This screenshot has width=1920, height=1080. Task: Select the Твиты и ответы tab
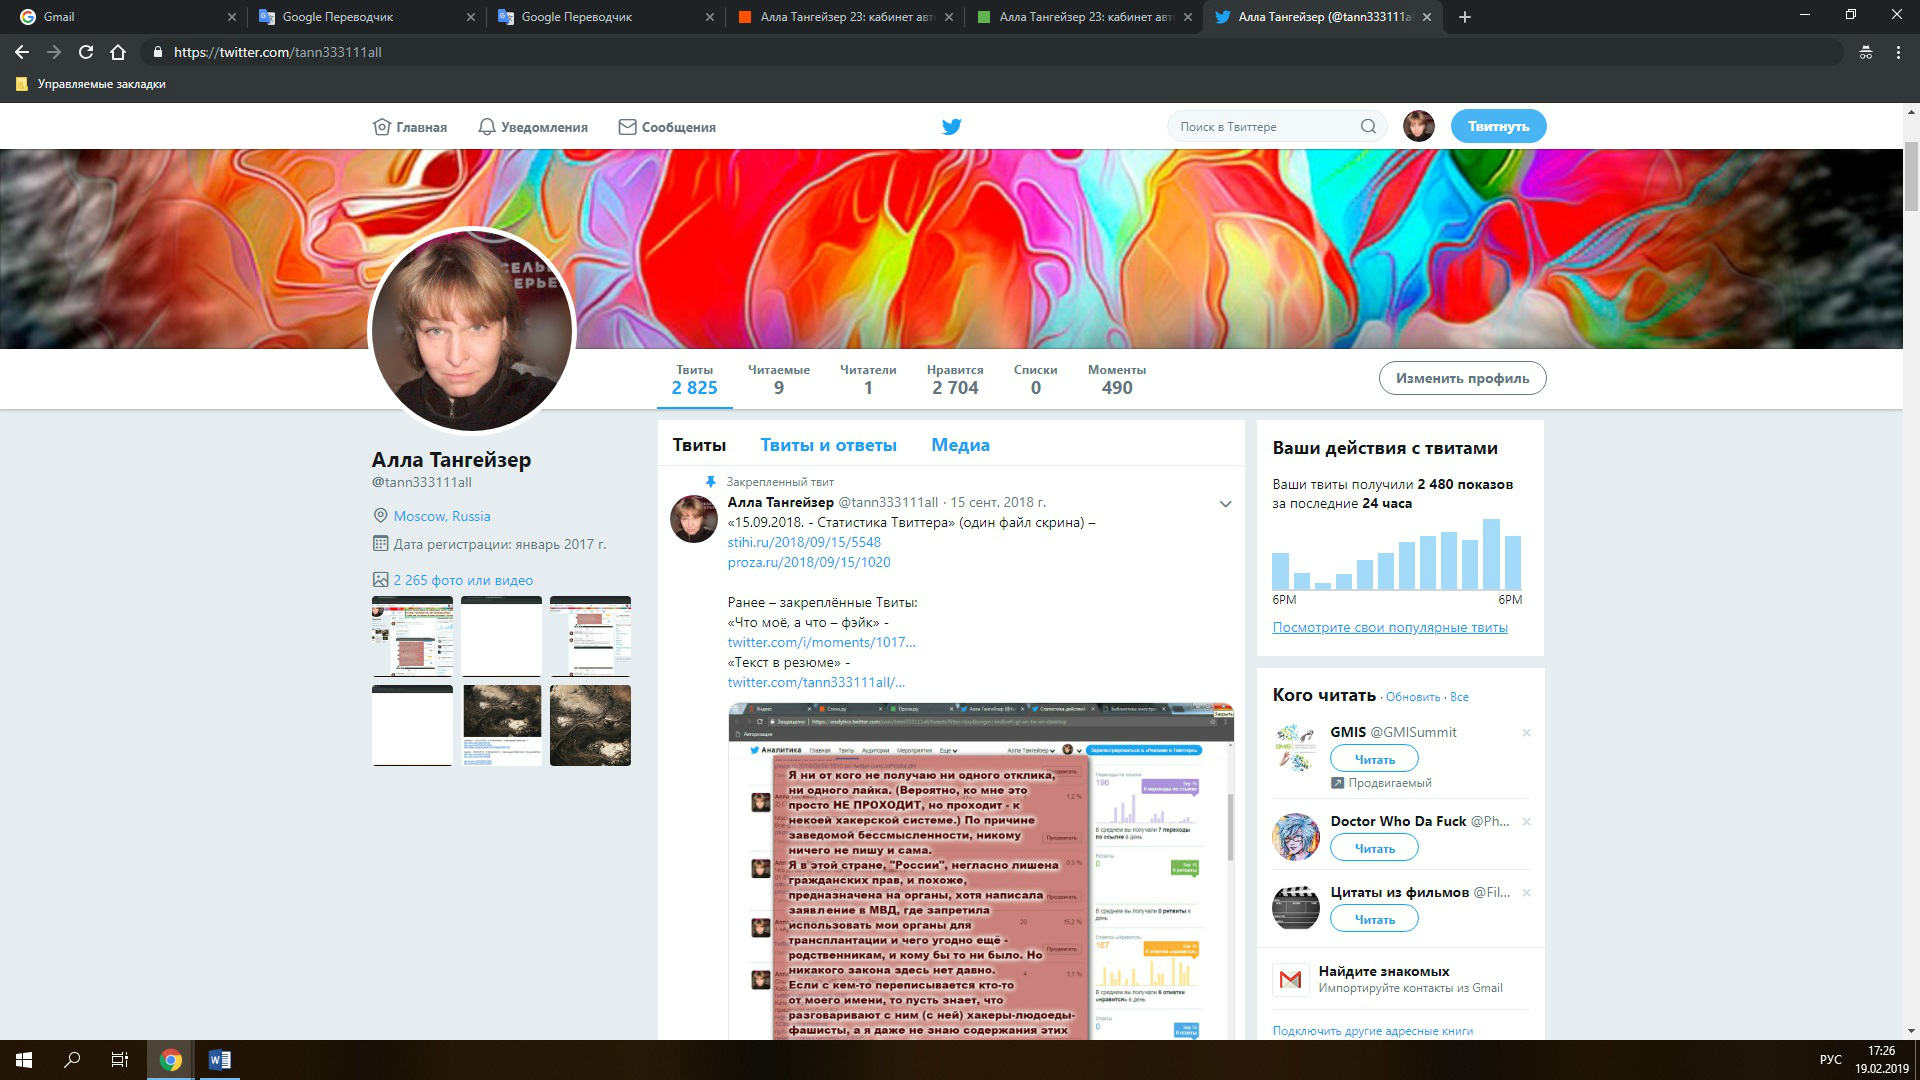828,445
